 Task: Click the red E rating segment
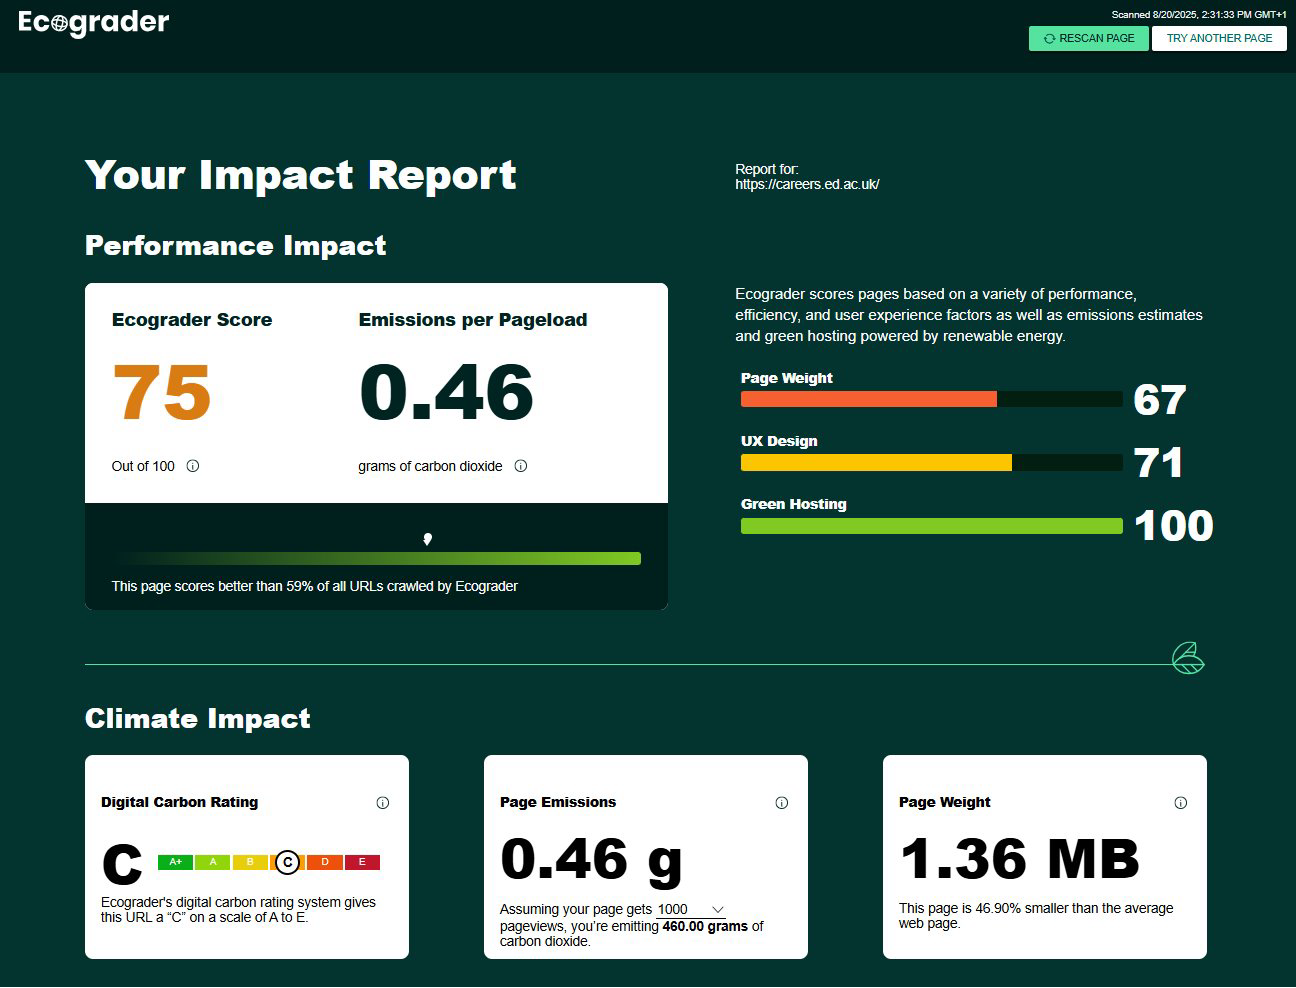coord(362,862)
